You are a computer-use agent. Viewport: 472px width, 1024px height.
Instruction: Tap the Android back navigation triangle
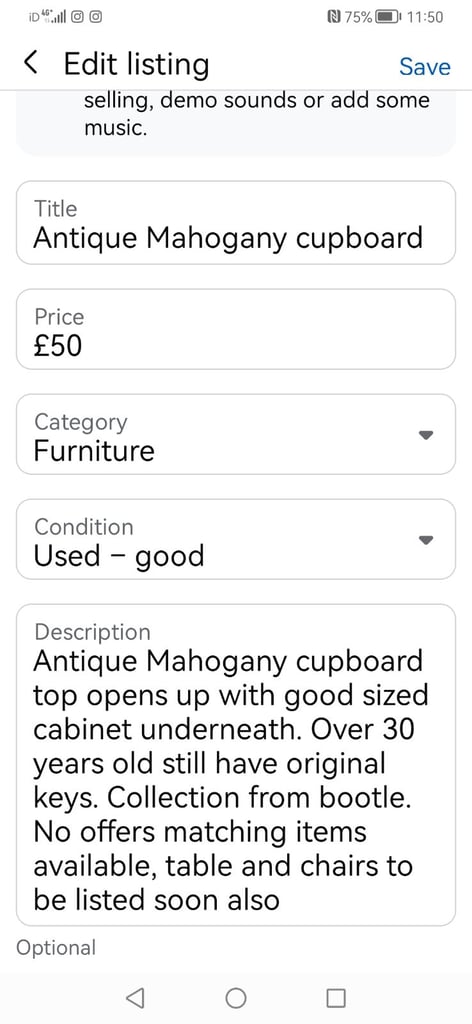[134, 997]
